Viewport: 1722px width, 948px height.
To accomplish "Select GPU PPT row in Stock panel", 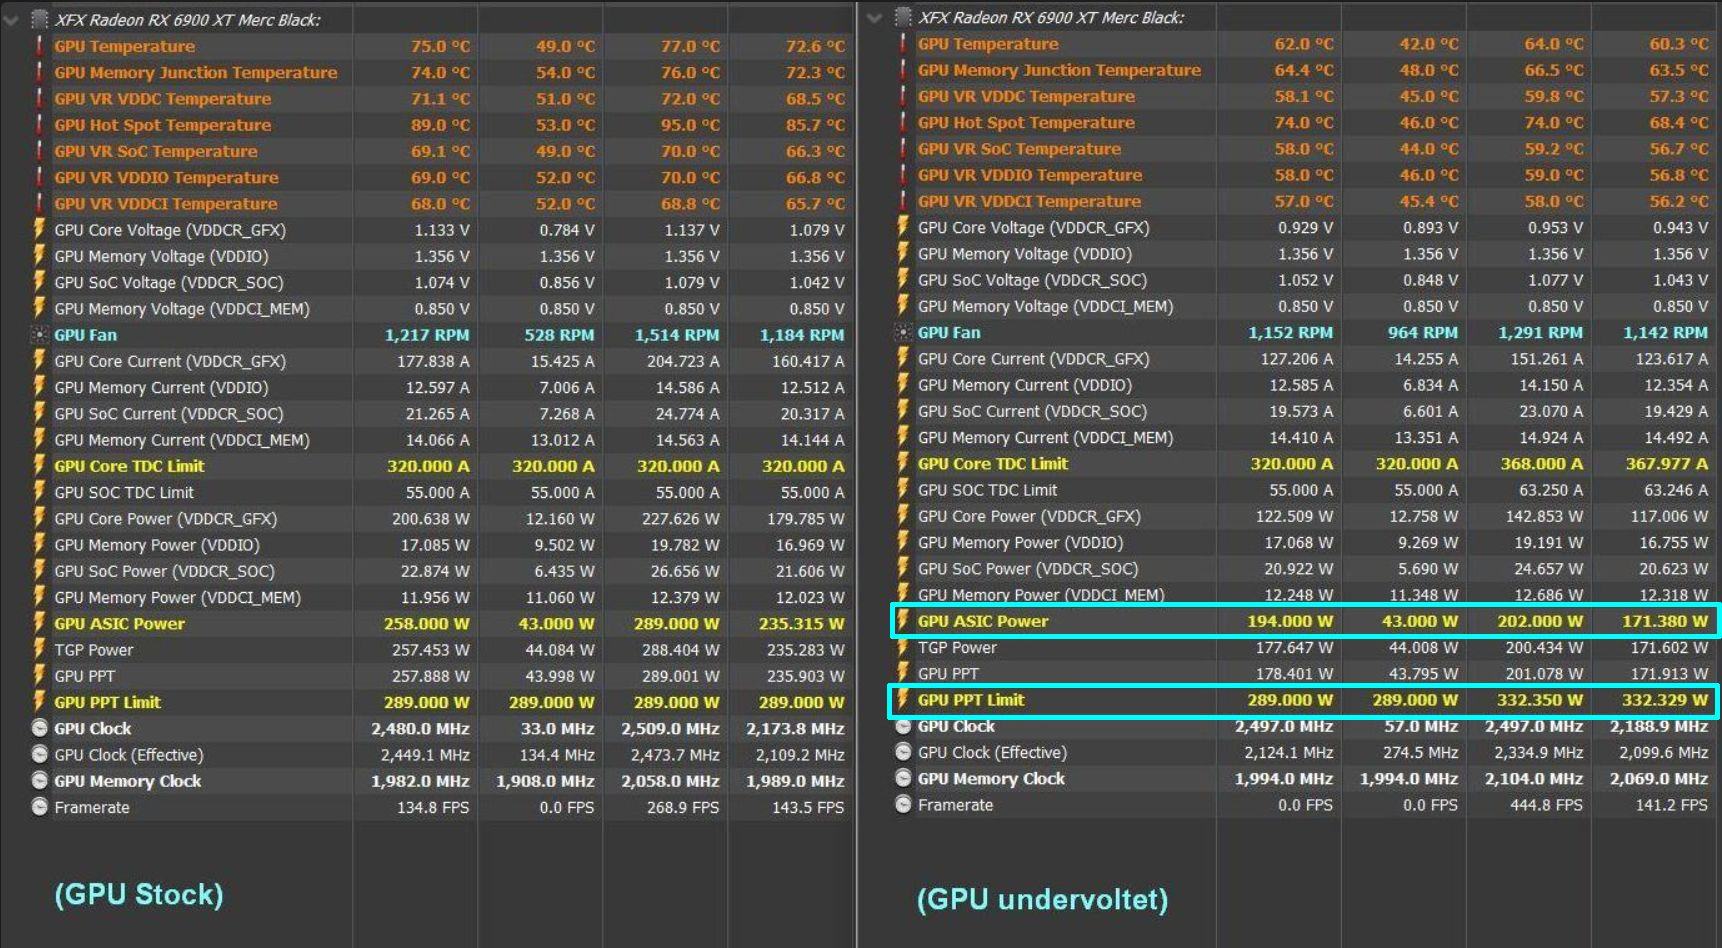I will (428, 676).
